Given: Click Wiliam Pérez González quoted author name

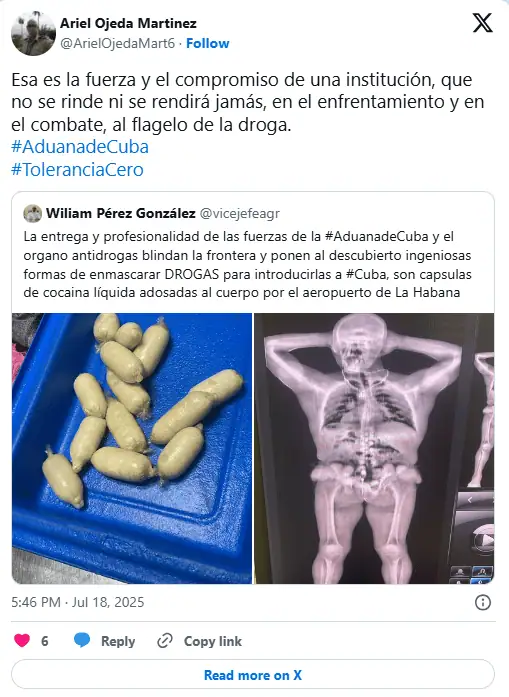Looking at the screenshot, I should point(120,213).
